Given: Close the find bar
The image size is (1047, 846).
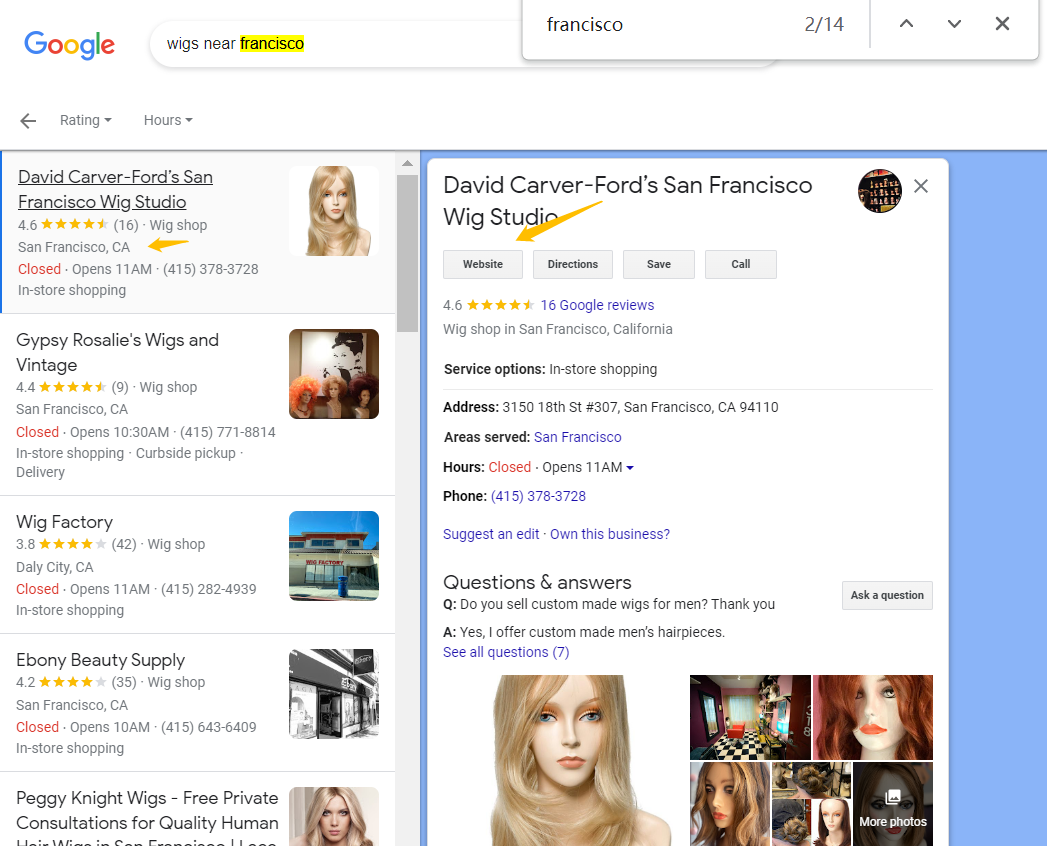Looking at the screenshot, I should tap(1002, 24).
